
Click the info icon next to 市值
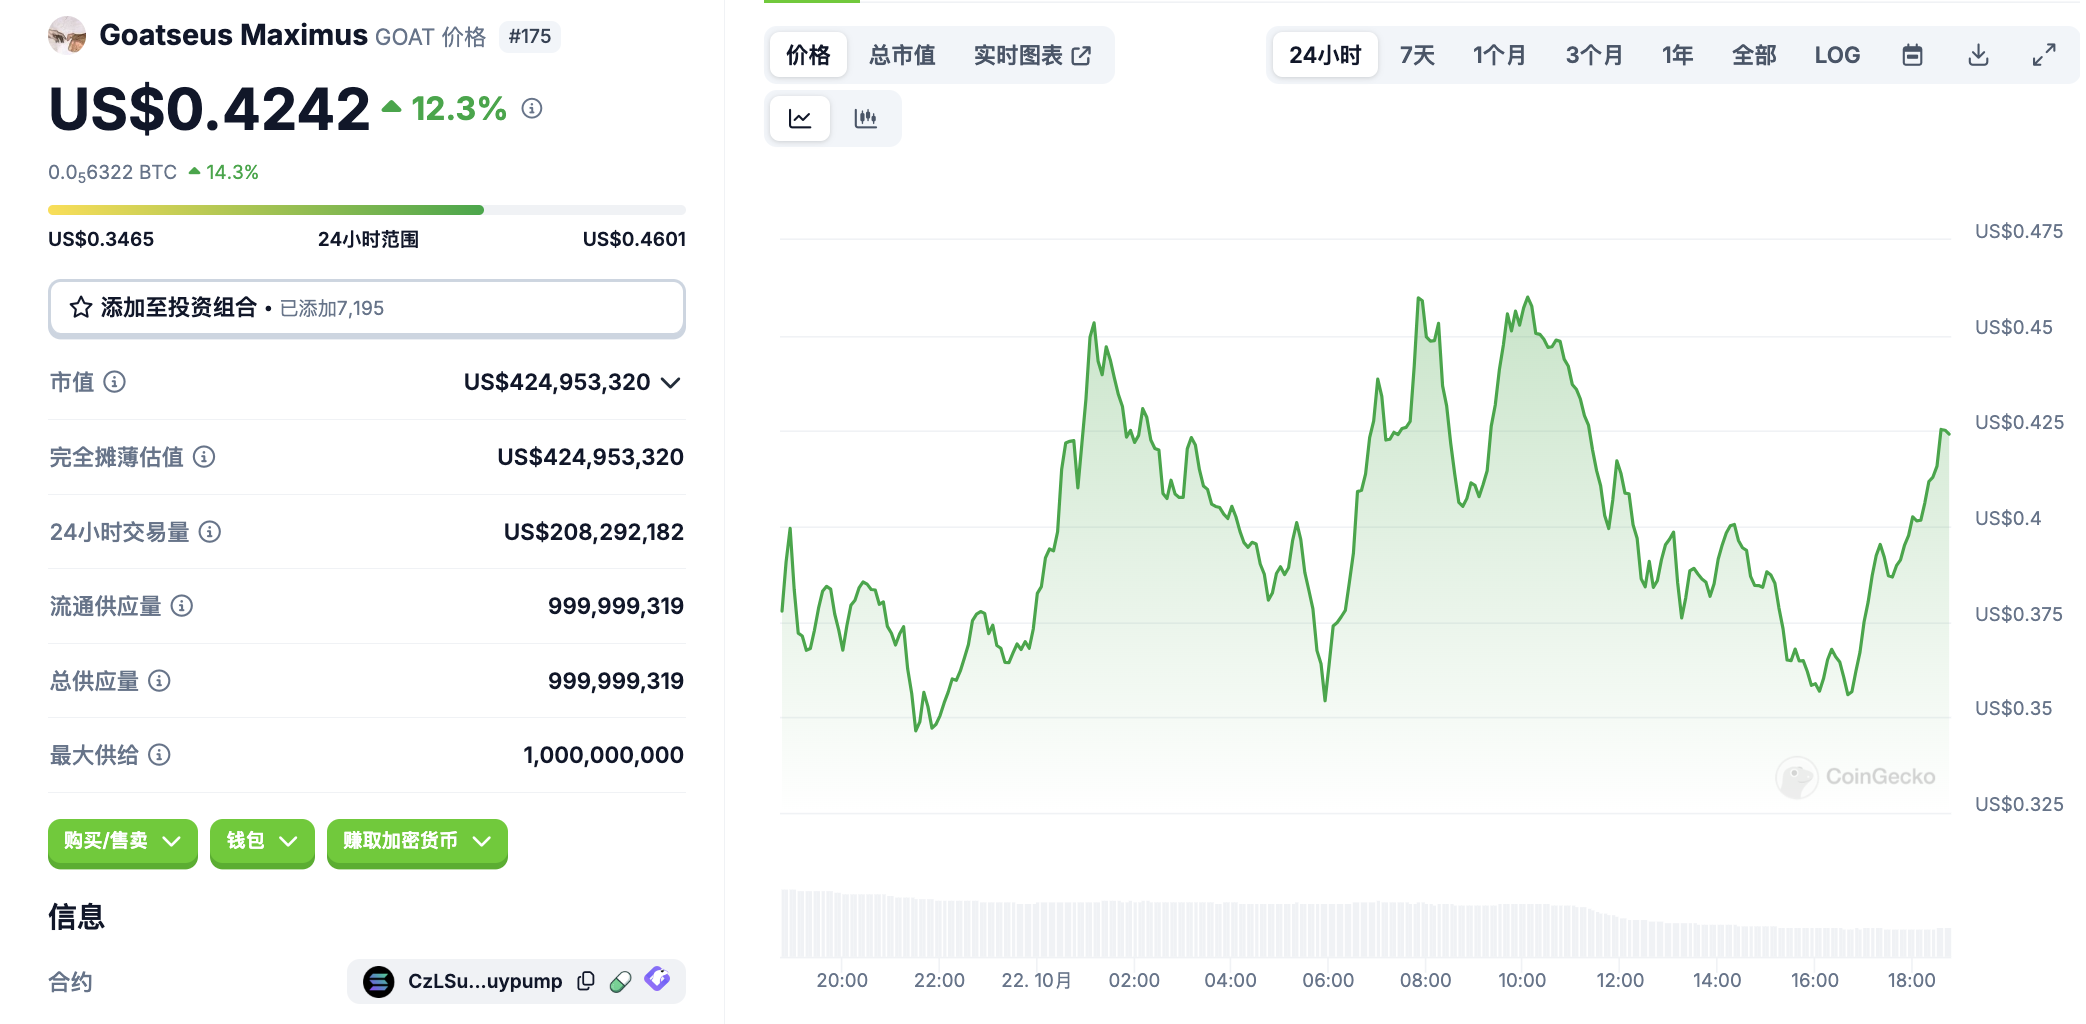tap(115, 382)
